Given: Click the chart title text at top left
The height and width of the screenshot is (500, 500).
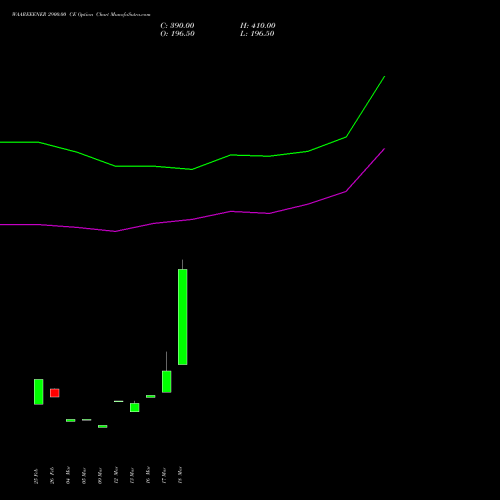Looking at the screenshot, I should 81,15.
